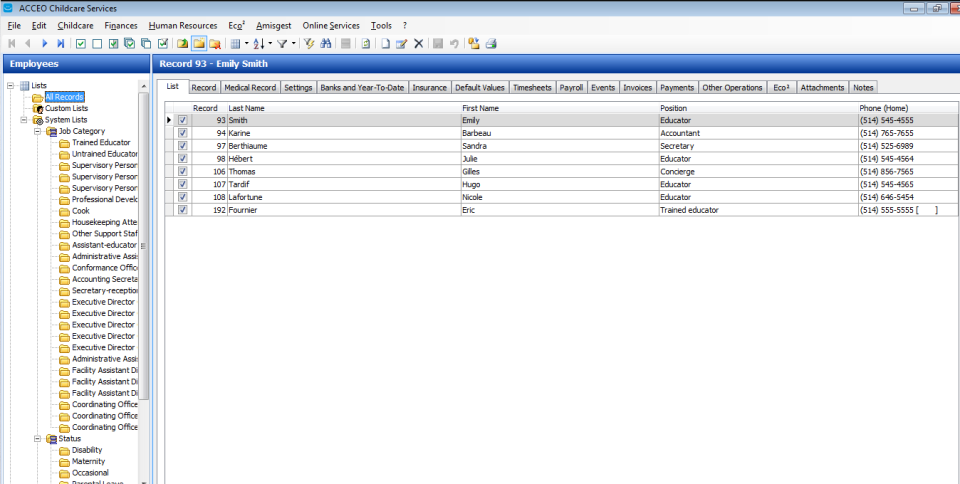Open the Human Resources menu
Viewport: 960px width, 484px height.
coord(182,26)
